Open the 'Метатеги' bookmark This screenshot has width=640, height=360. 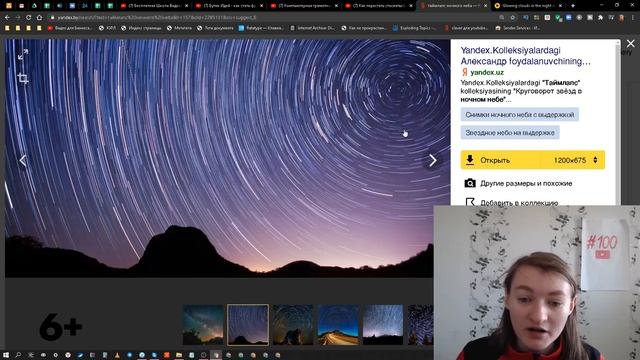(179, 28)
